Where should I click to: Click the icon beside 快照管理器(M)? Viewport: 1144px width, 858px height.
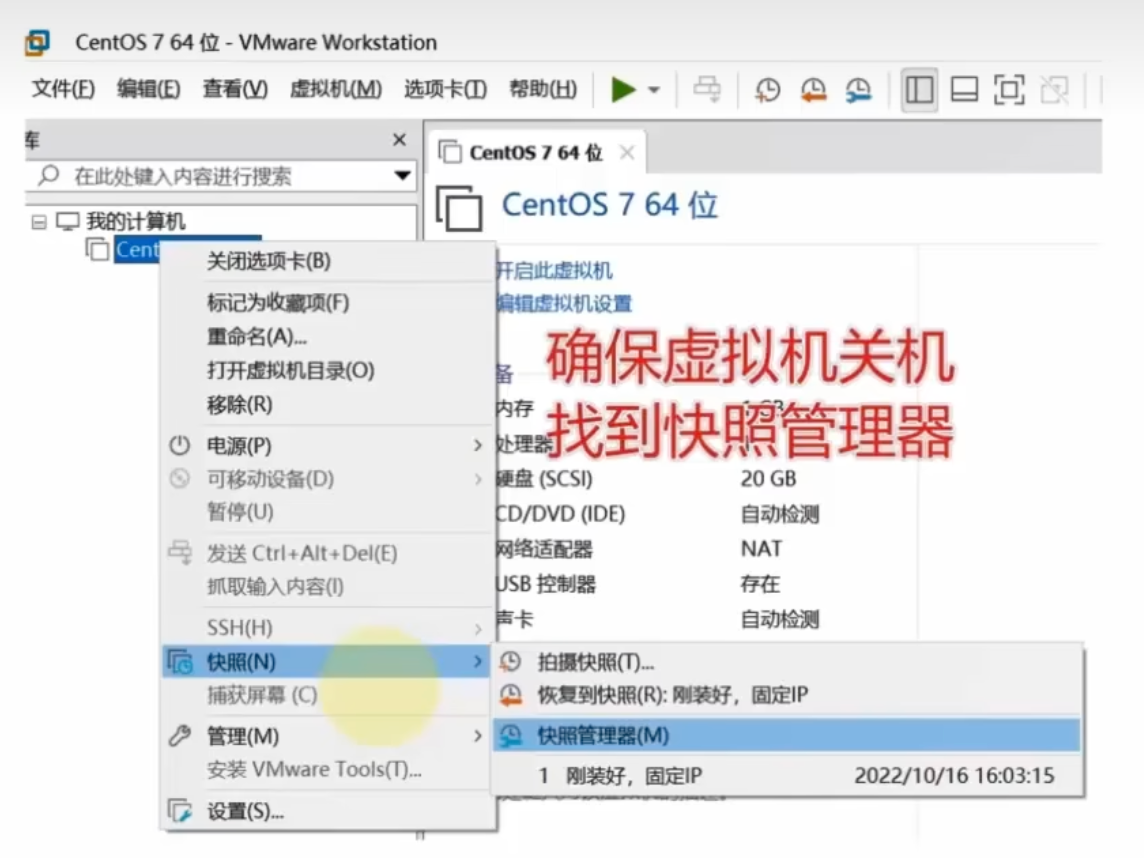click(511, 735)
